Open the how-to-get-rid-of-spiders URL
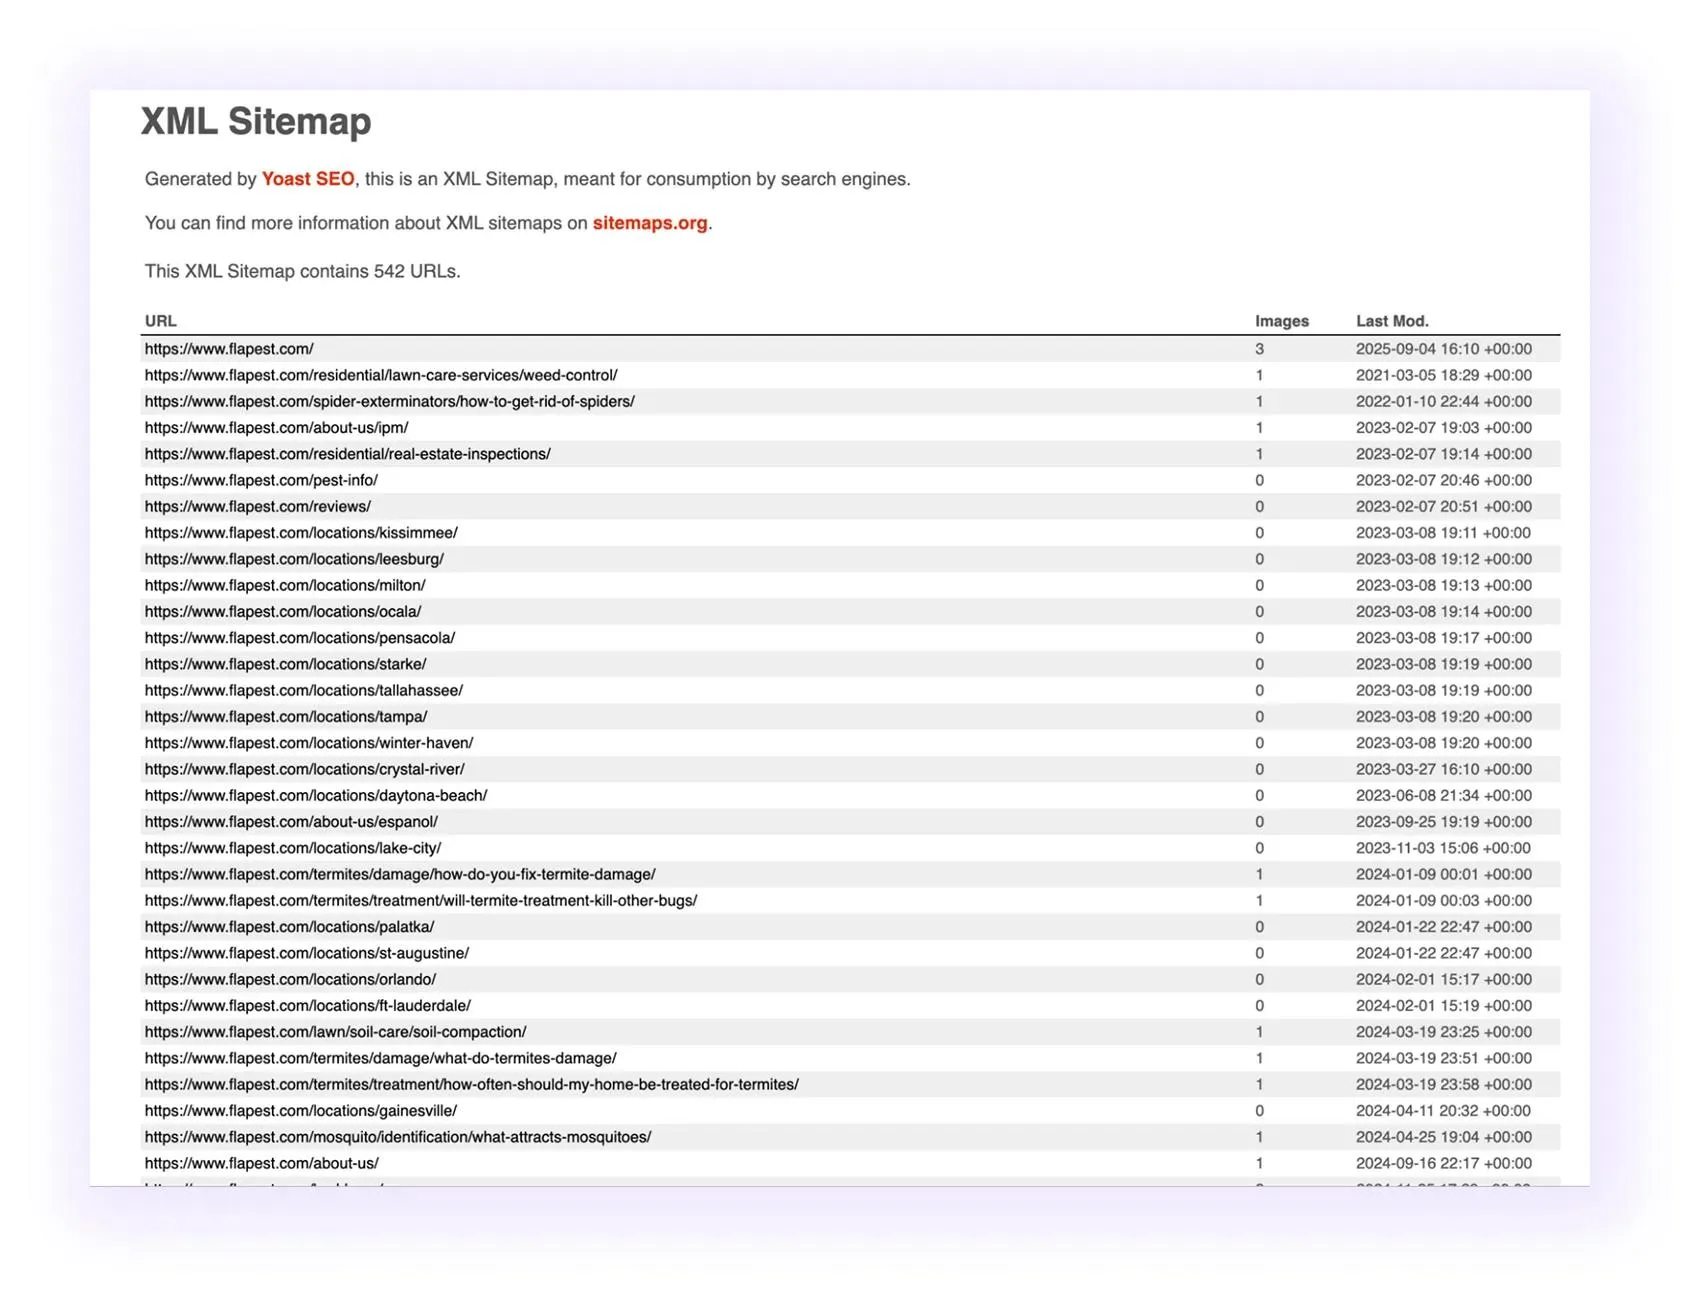The image size is (1700, 1297). [x=390, y=401]
